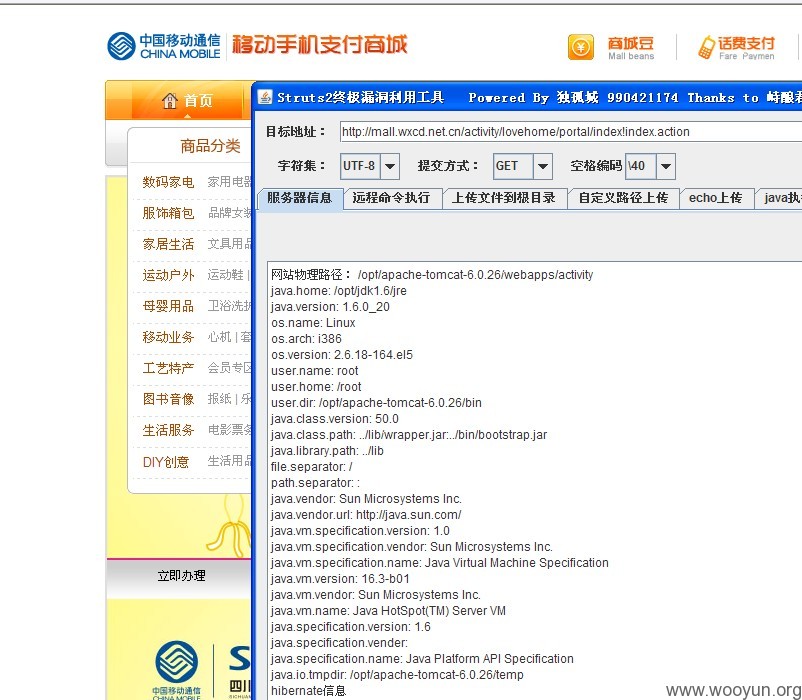Click the java.vm.specification.name line
The image size is (802, 700).
(440, 563)
